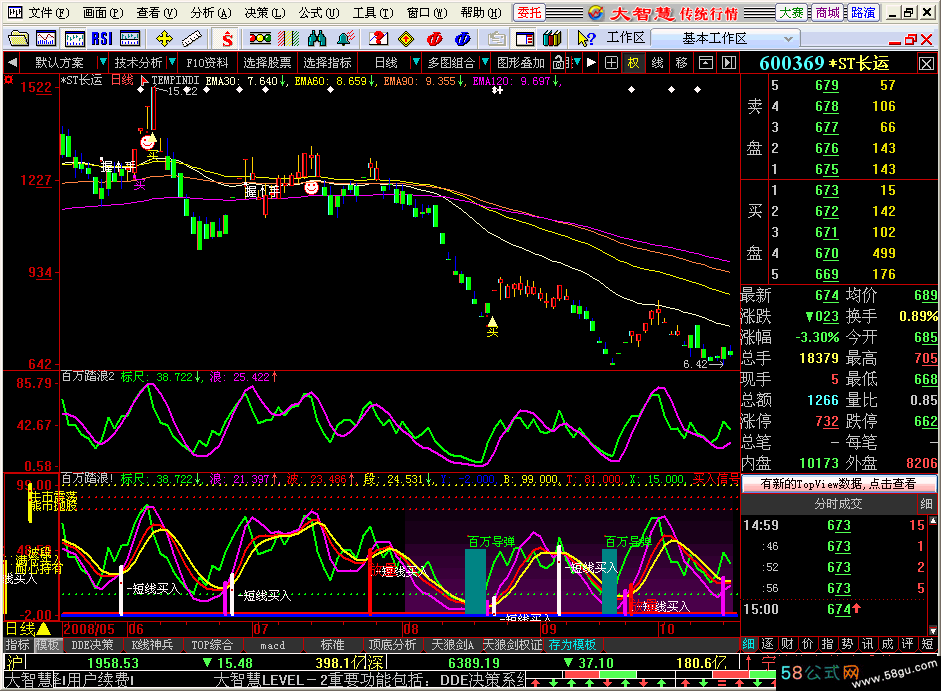Toggle the 财 finance button

coord(788,644)
